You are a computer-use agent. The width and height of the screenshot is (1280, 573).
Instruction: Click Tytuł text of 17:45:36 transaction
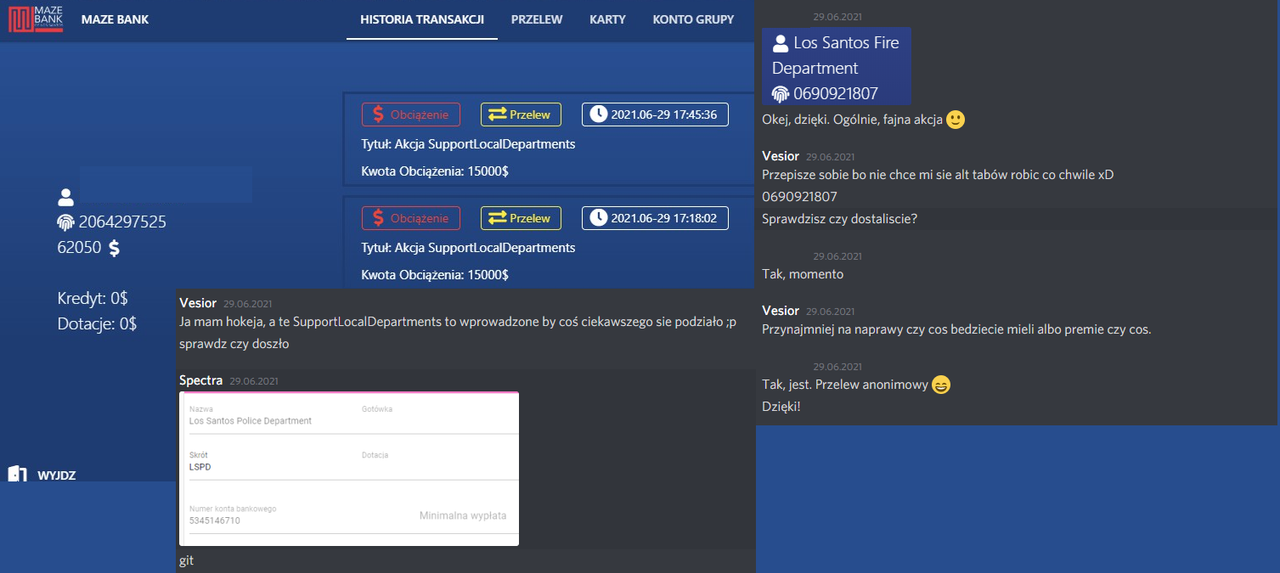468,144
